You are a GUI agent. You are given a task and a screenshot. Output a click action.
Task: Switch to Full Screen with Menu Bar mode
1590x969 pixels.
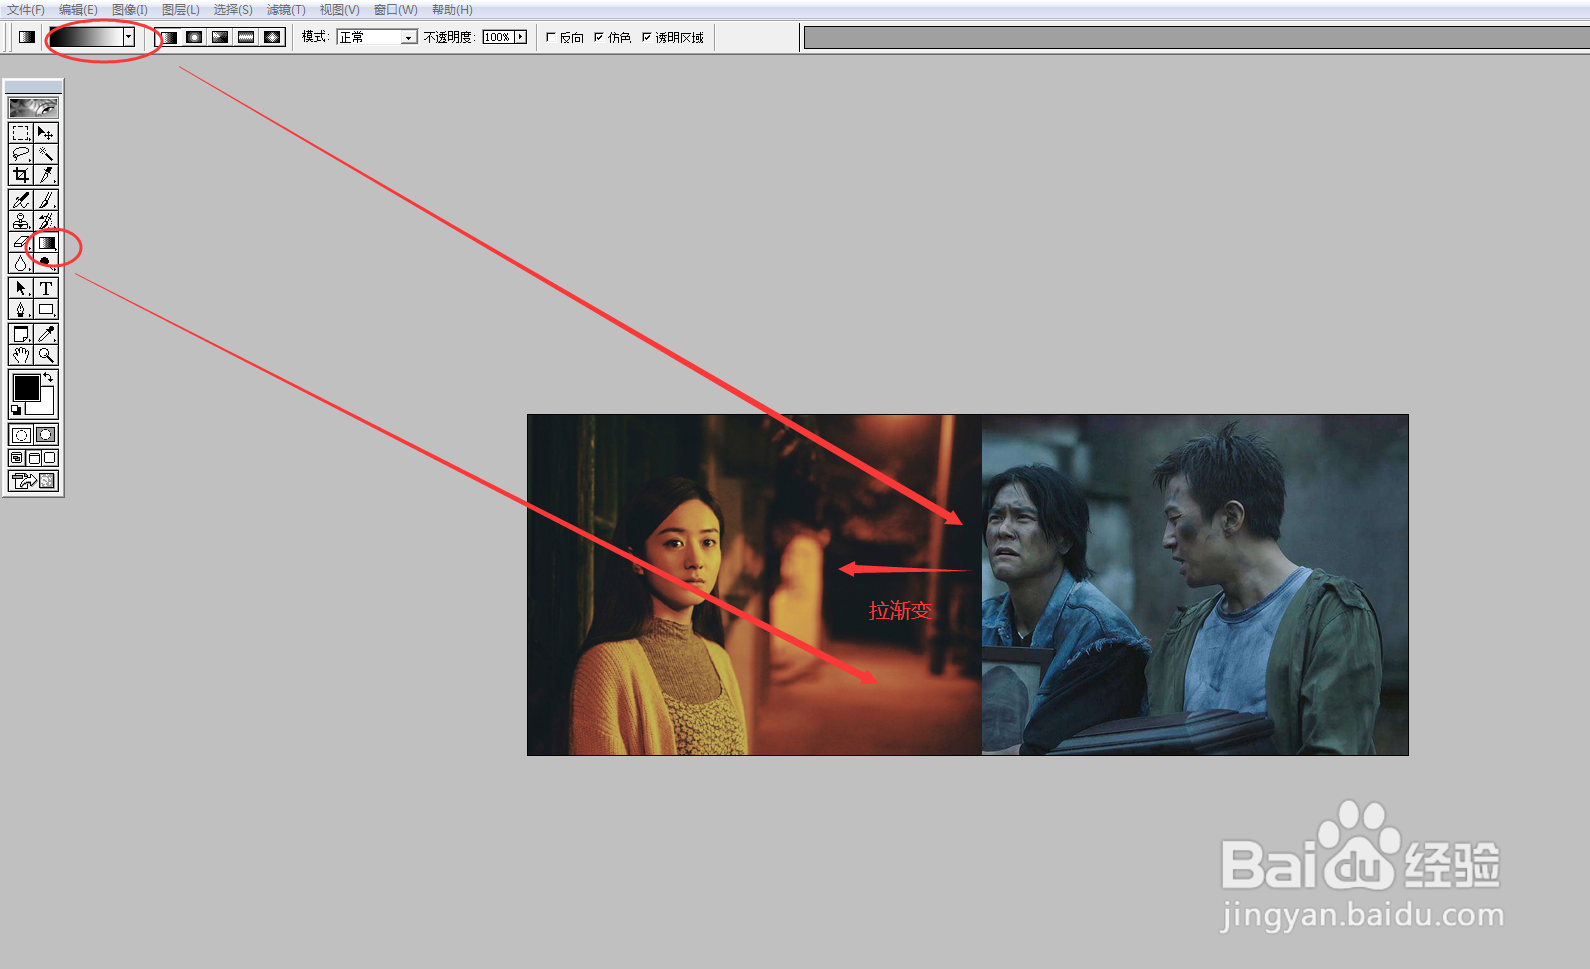click(x=33, y=458)
